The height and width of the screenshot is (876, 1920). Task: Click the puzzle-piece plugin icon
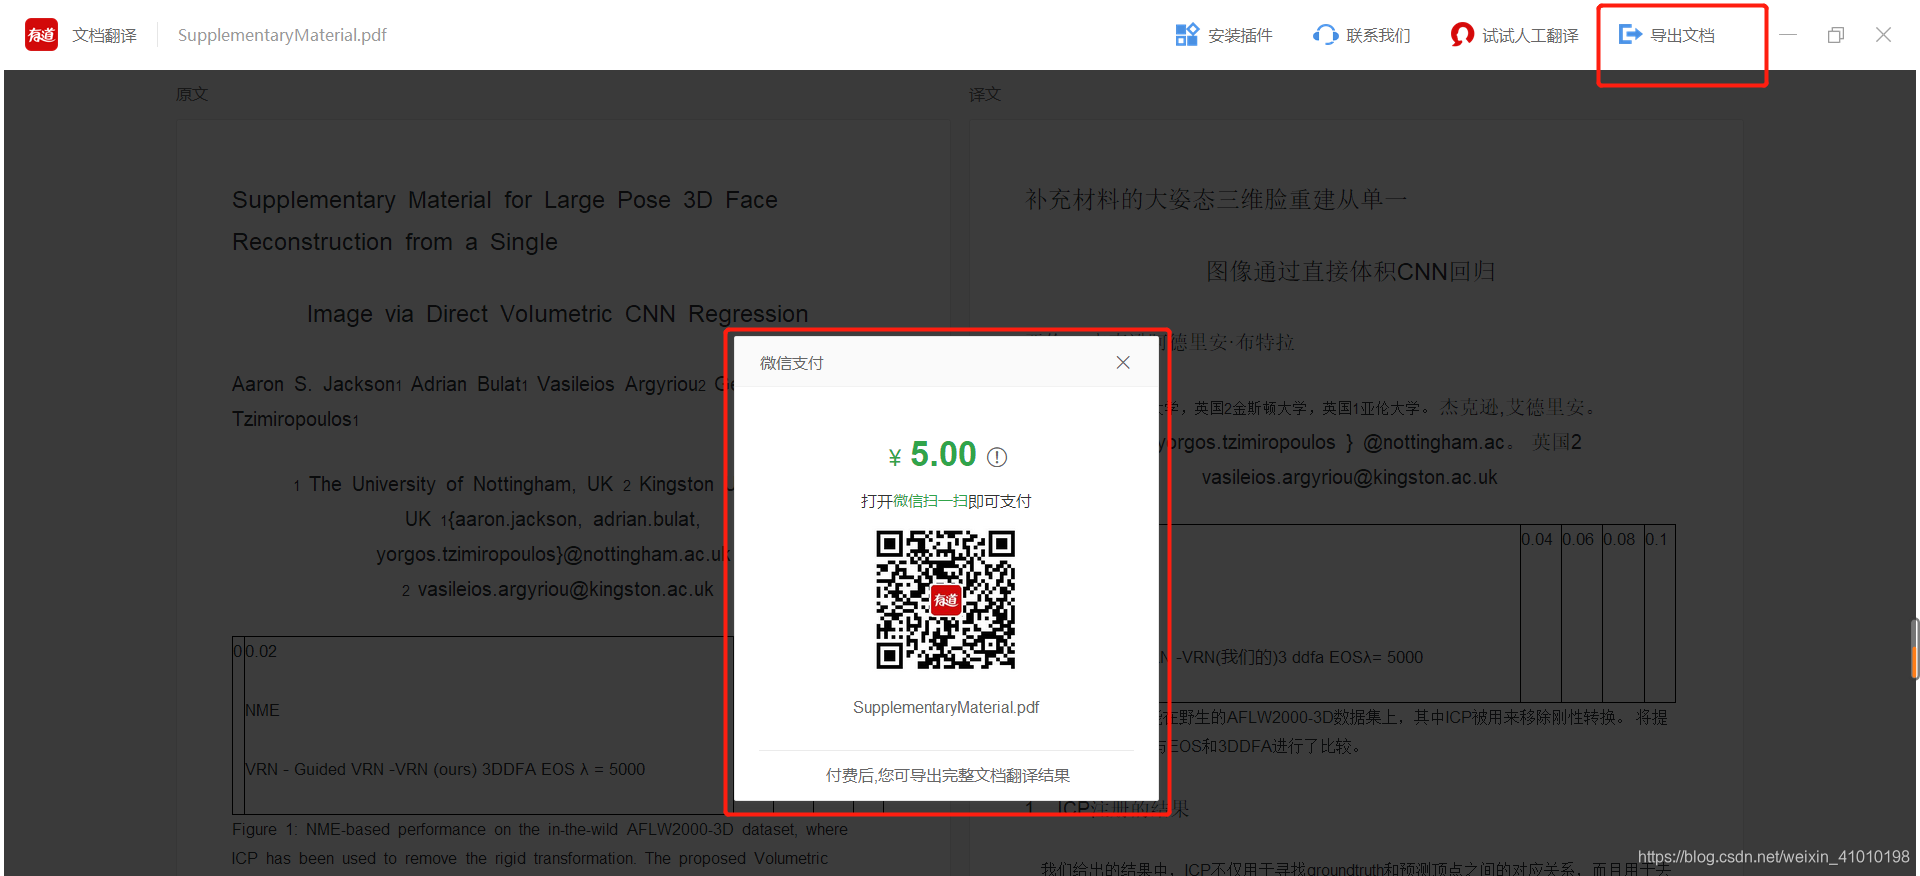point(1187,35)
